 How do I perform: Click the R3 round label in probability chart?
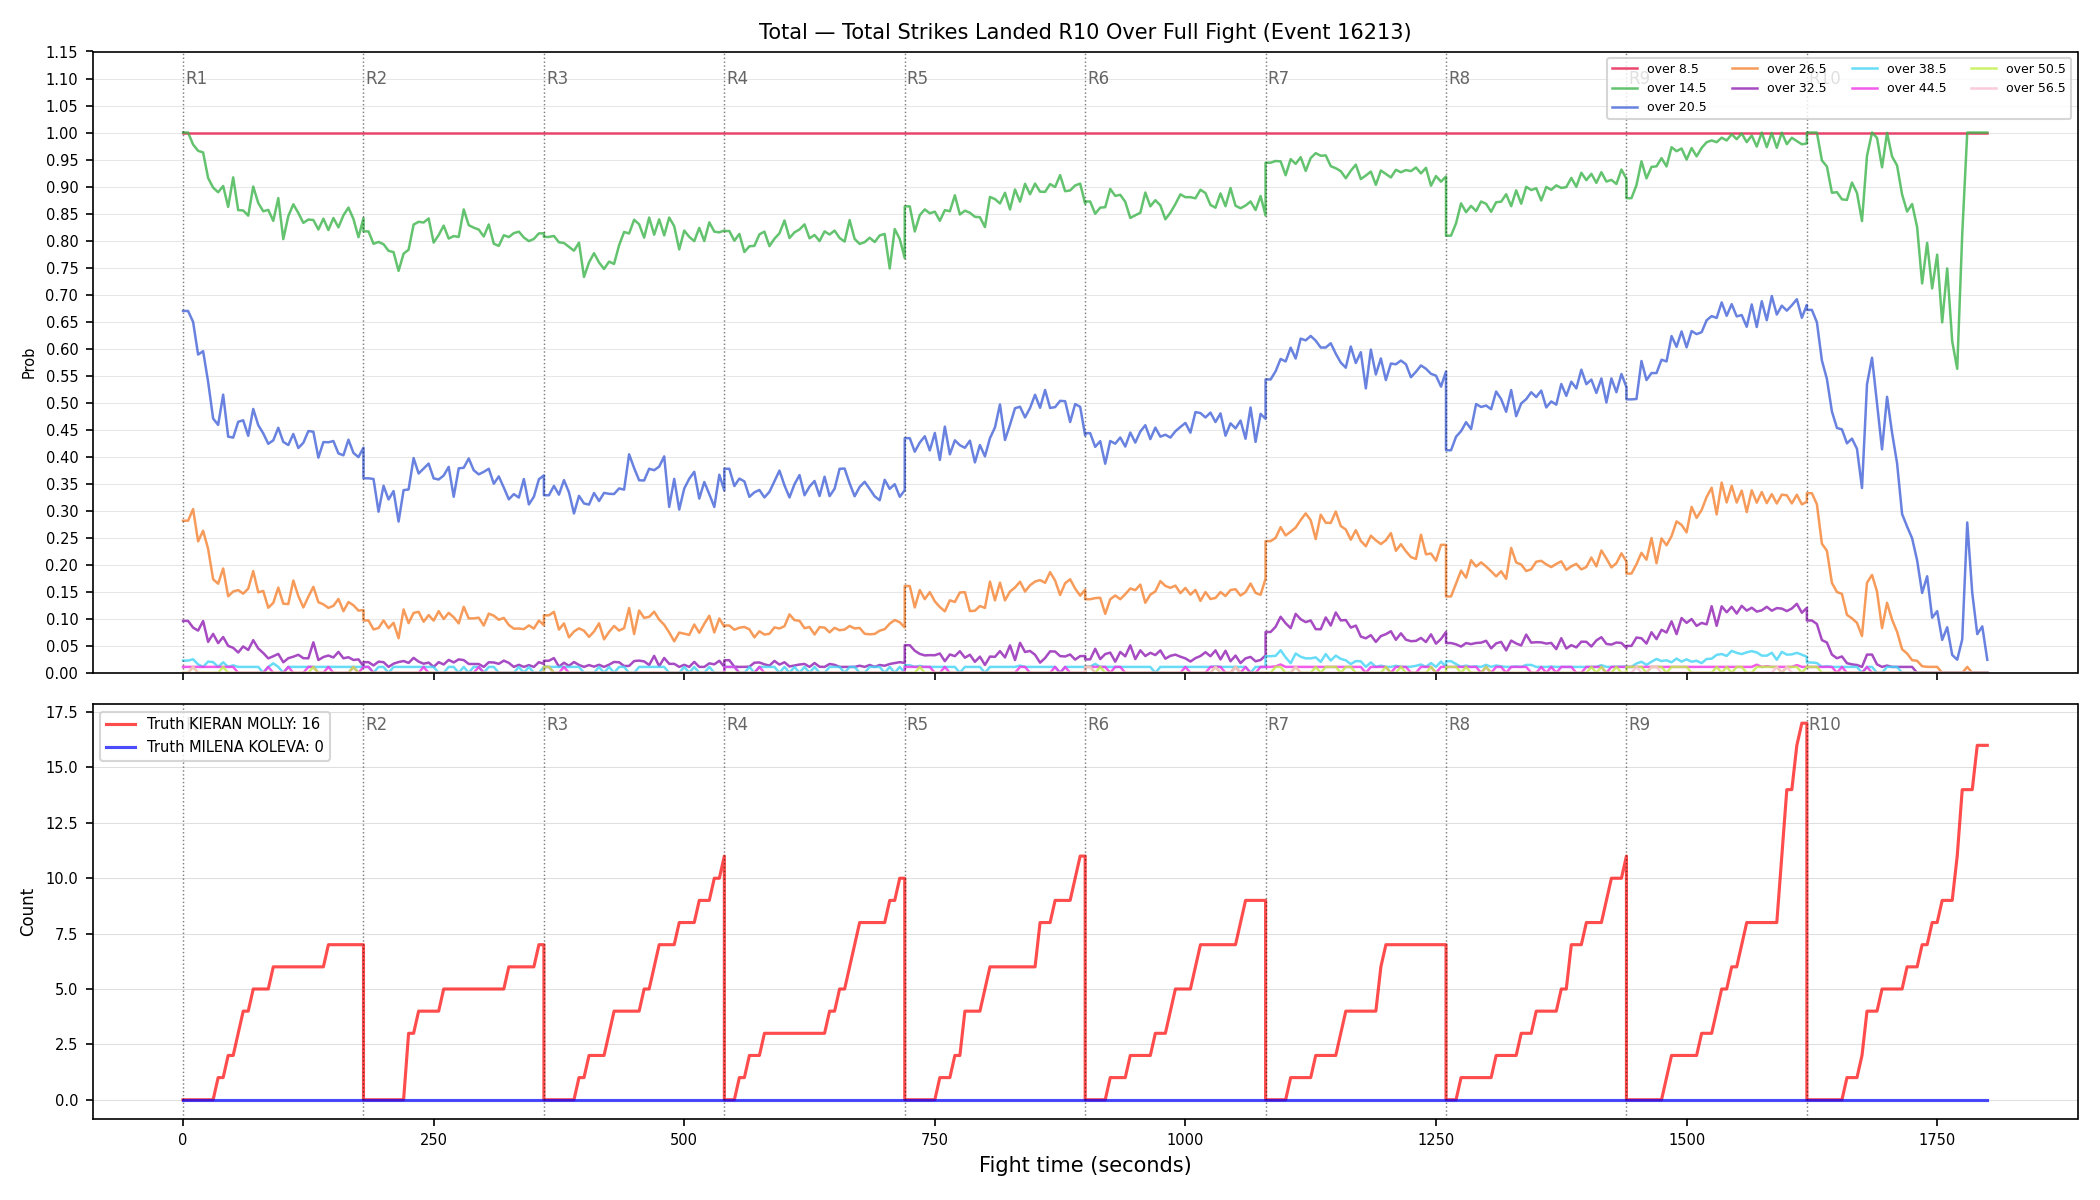pos(557,78)
